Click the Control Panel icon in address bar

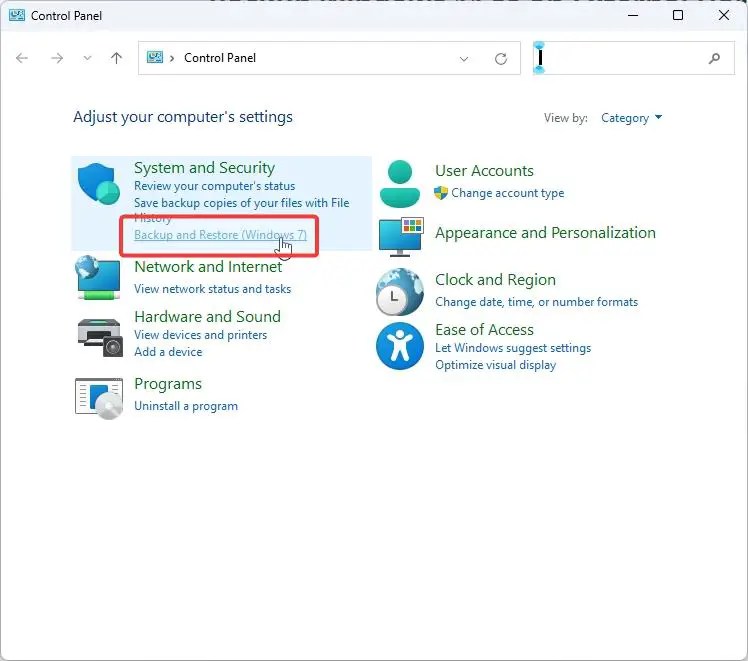click(x=155, y=58)
